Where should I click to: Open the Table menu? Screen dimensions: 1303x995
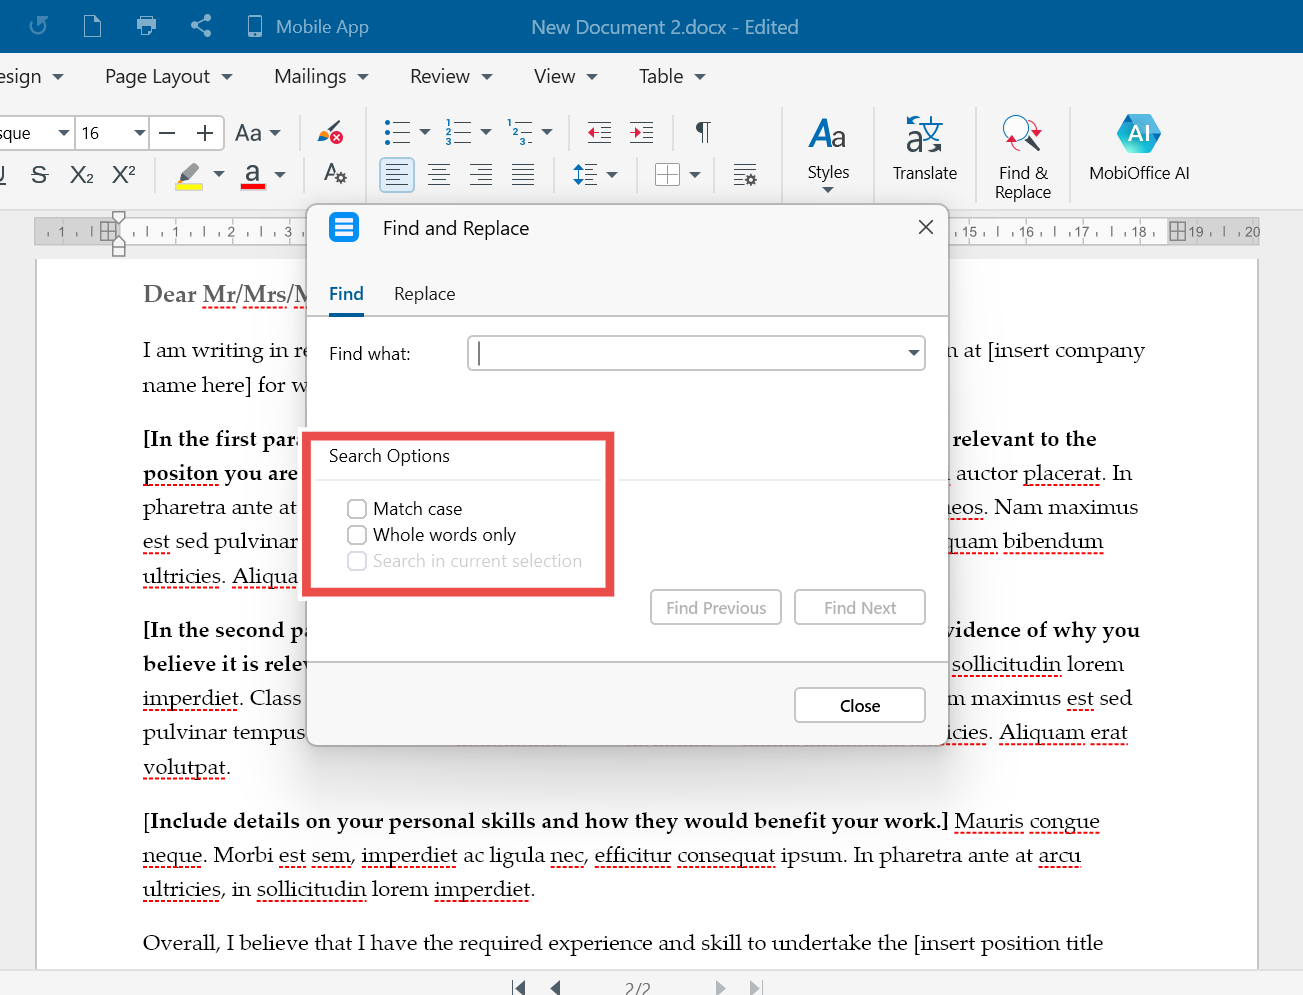[x=672, y=77]
